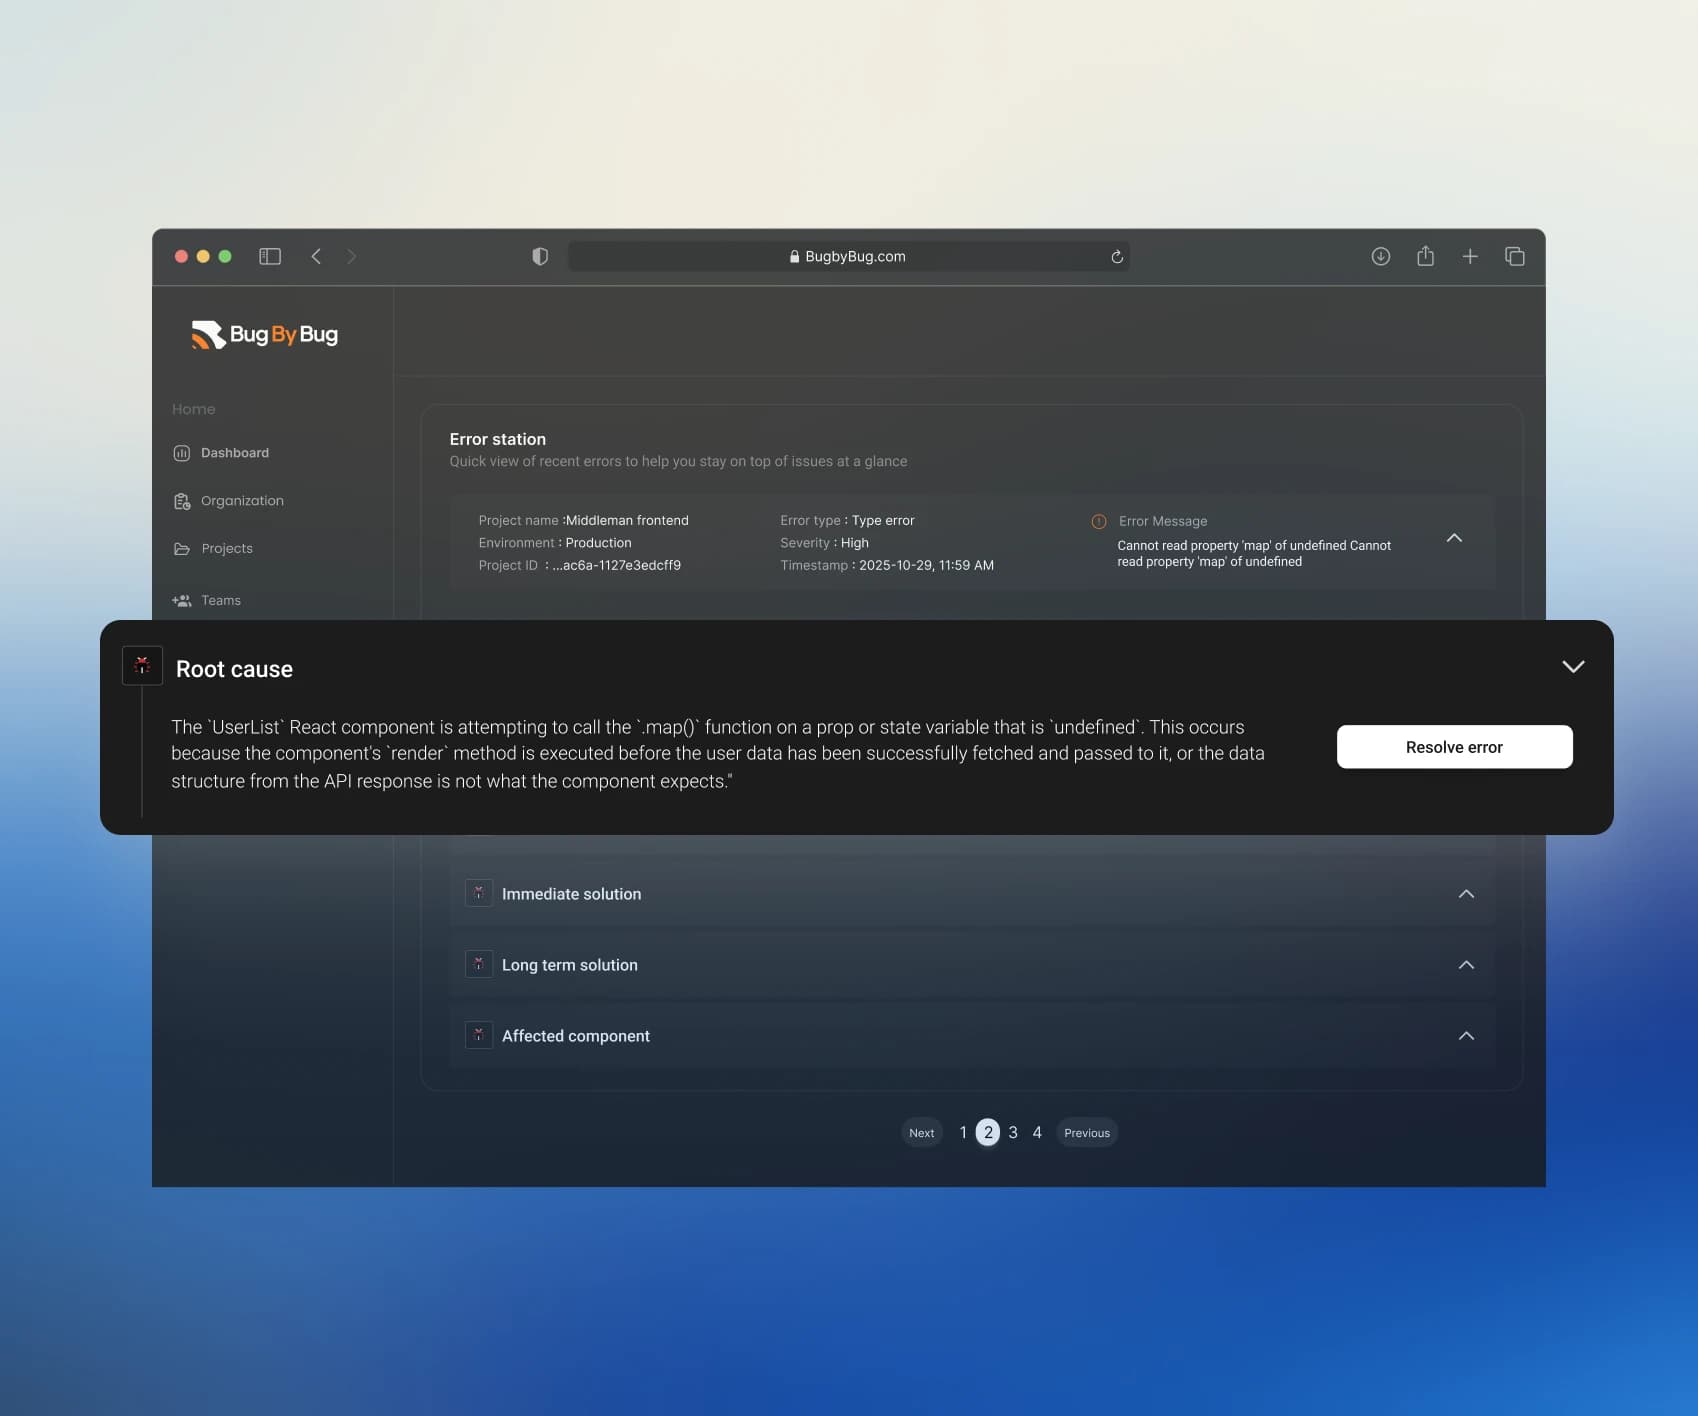This screenshot has width=1698, height=1416.
Task: Expand the Immediate solution section
Action: [x=1466, y=894]
